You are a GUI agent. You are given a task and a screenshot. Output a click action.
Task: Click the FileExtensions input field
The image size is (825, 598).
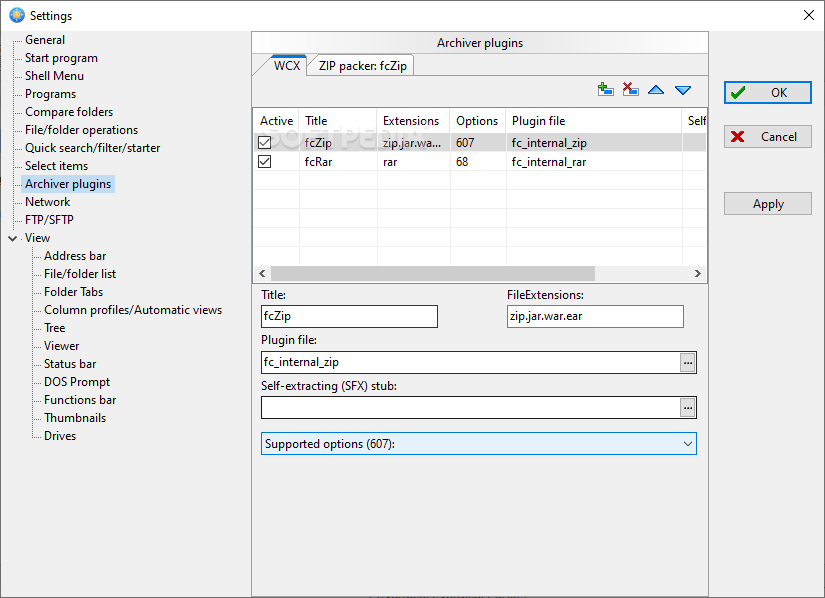click(595, 317)
